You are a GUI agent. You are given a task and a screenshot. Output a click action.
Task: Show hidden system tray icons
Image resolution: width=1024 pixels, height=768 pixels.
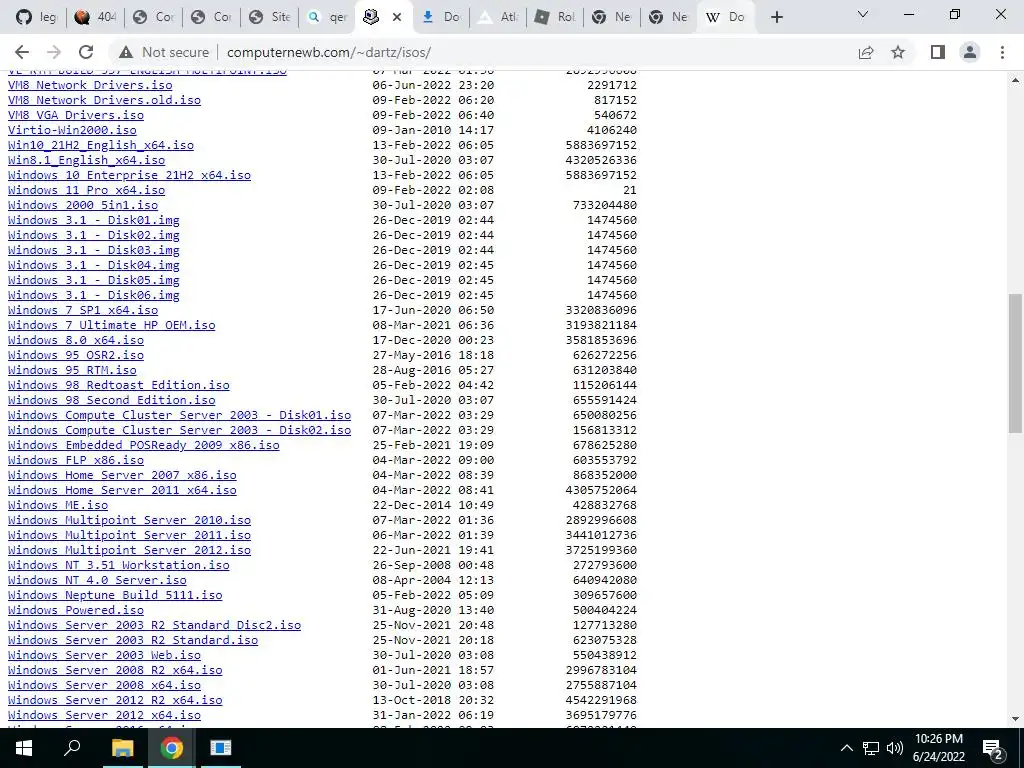pos(846,748)
